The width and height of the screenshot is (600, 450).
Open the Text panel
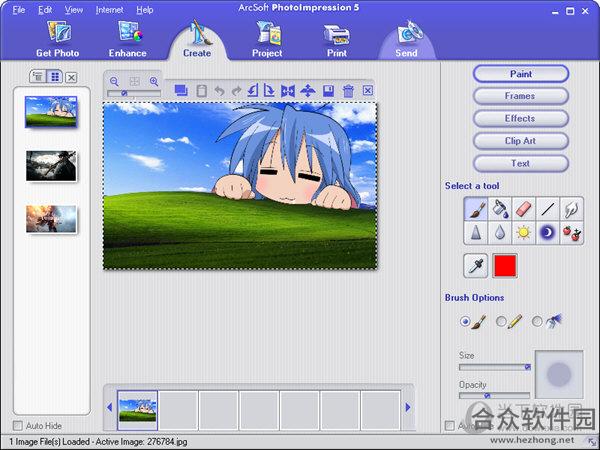point(521,163)
